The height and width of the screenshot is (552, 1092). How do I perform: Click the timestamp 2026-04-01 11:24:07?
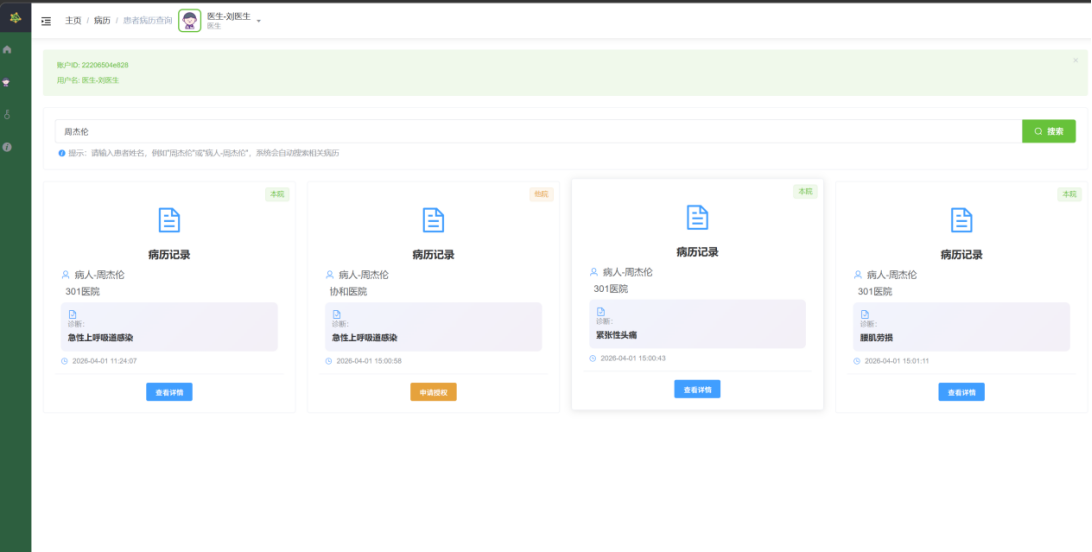104,361
